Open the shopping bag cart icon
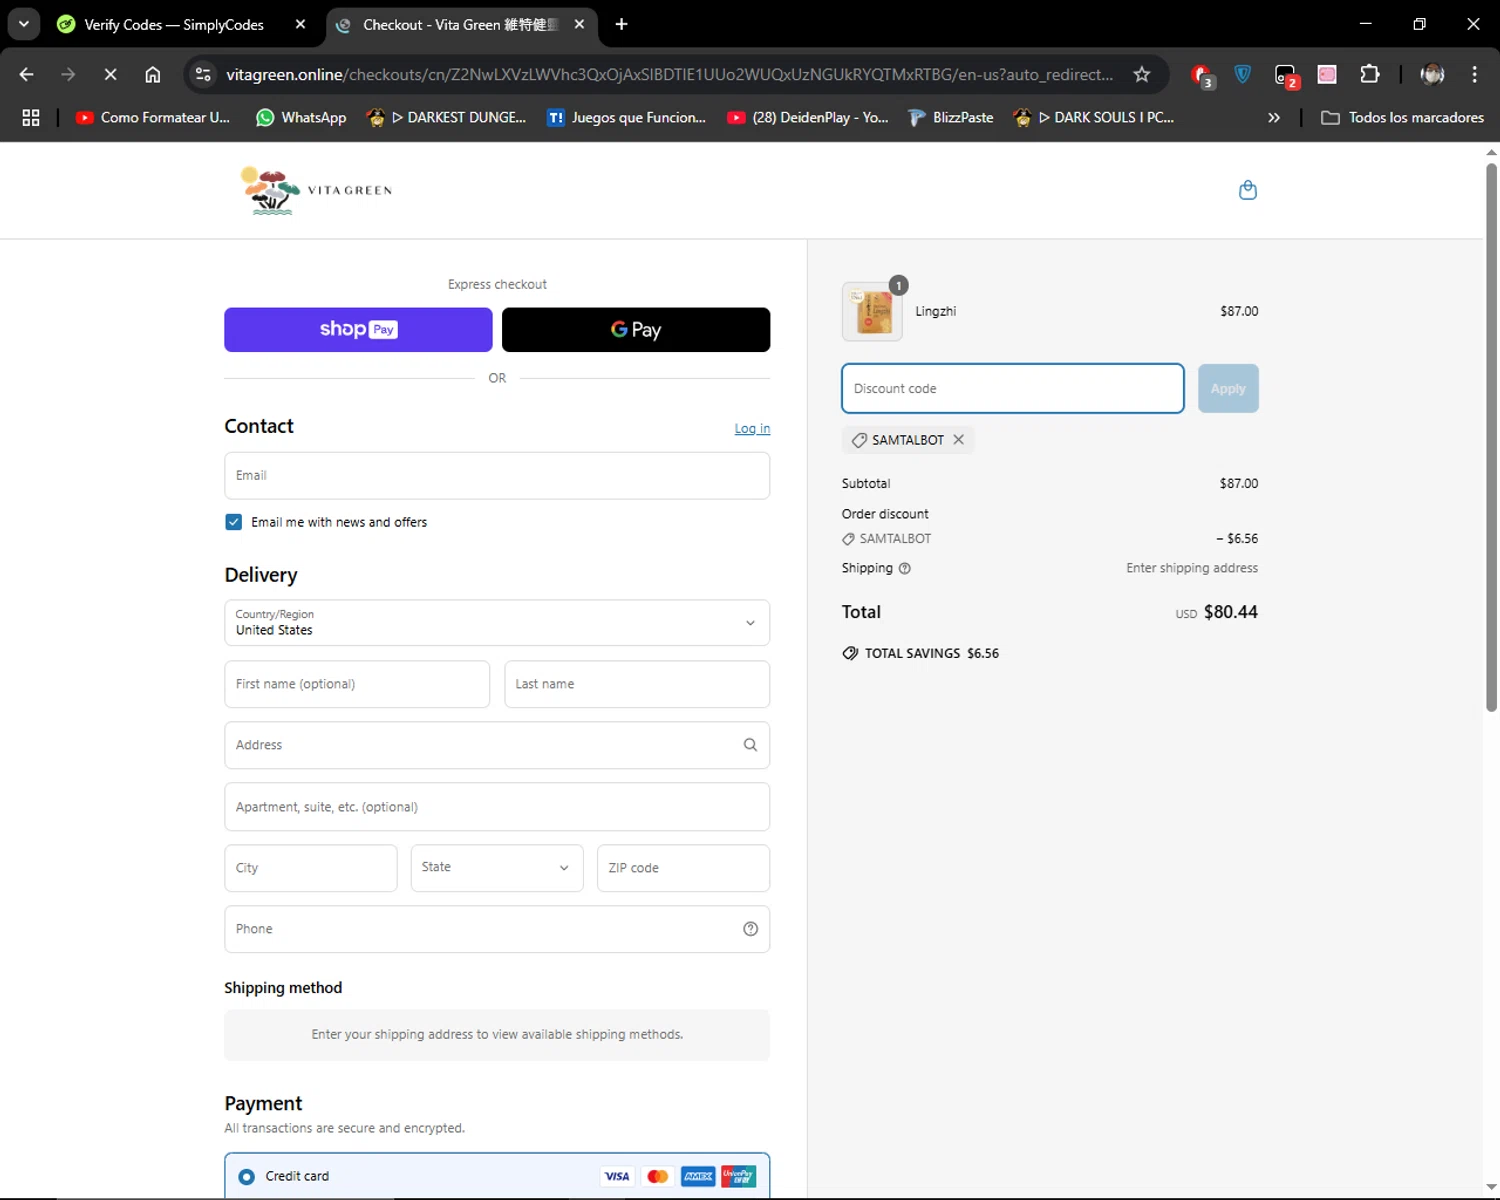1500x1200 pixels. click(x=1247, y=190)
